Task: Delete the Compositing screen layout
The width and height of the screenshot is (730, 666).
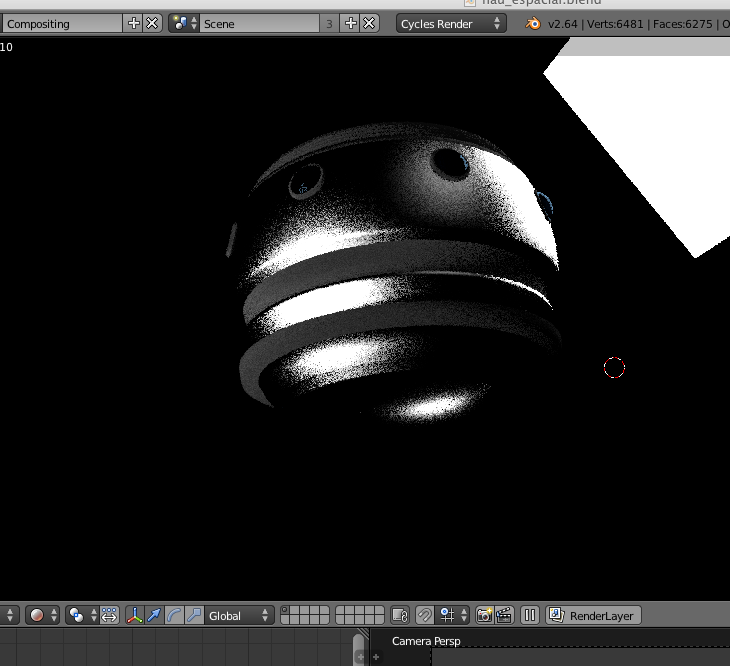Action: tap(152, 23)
